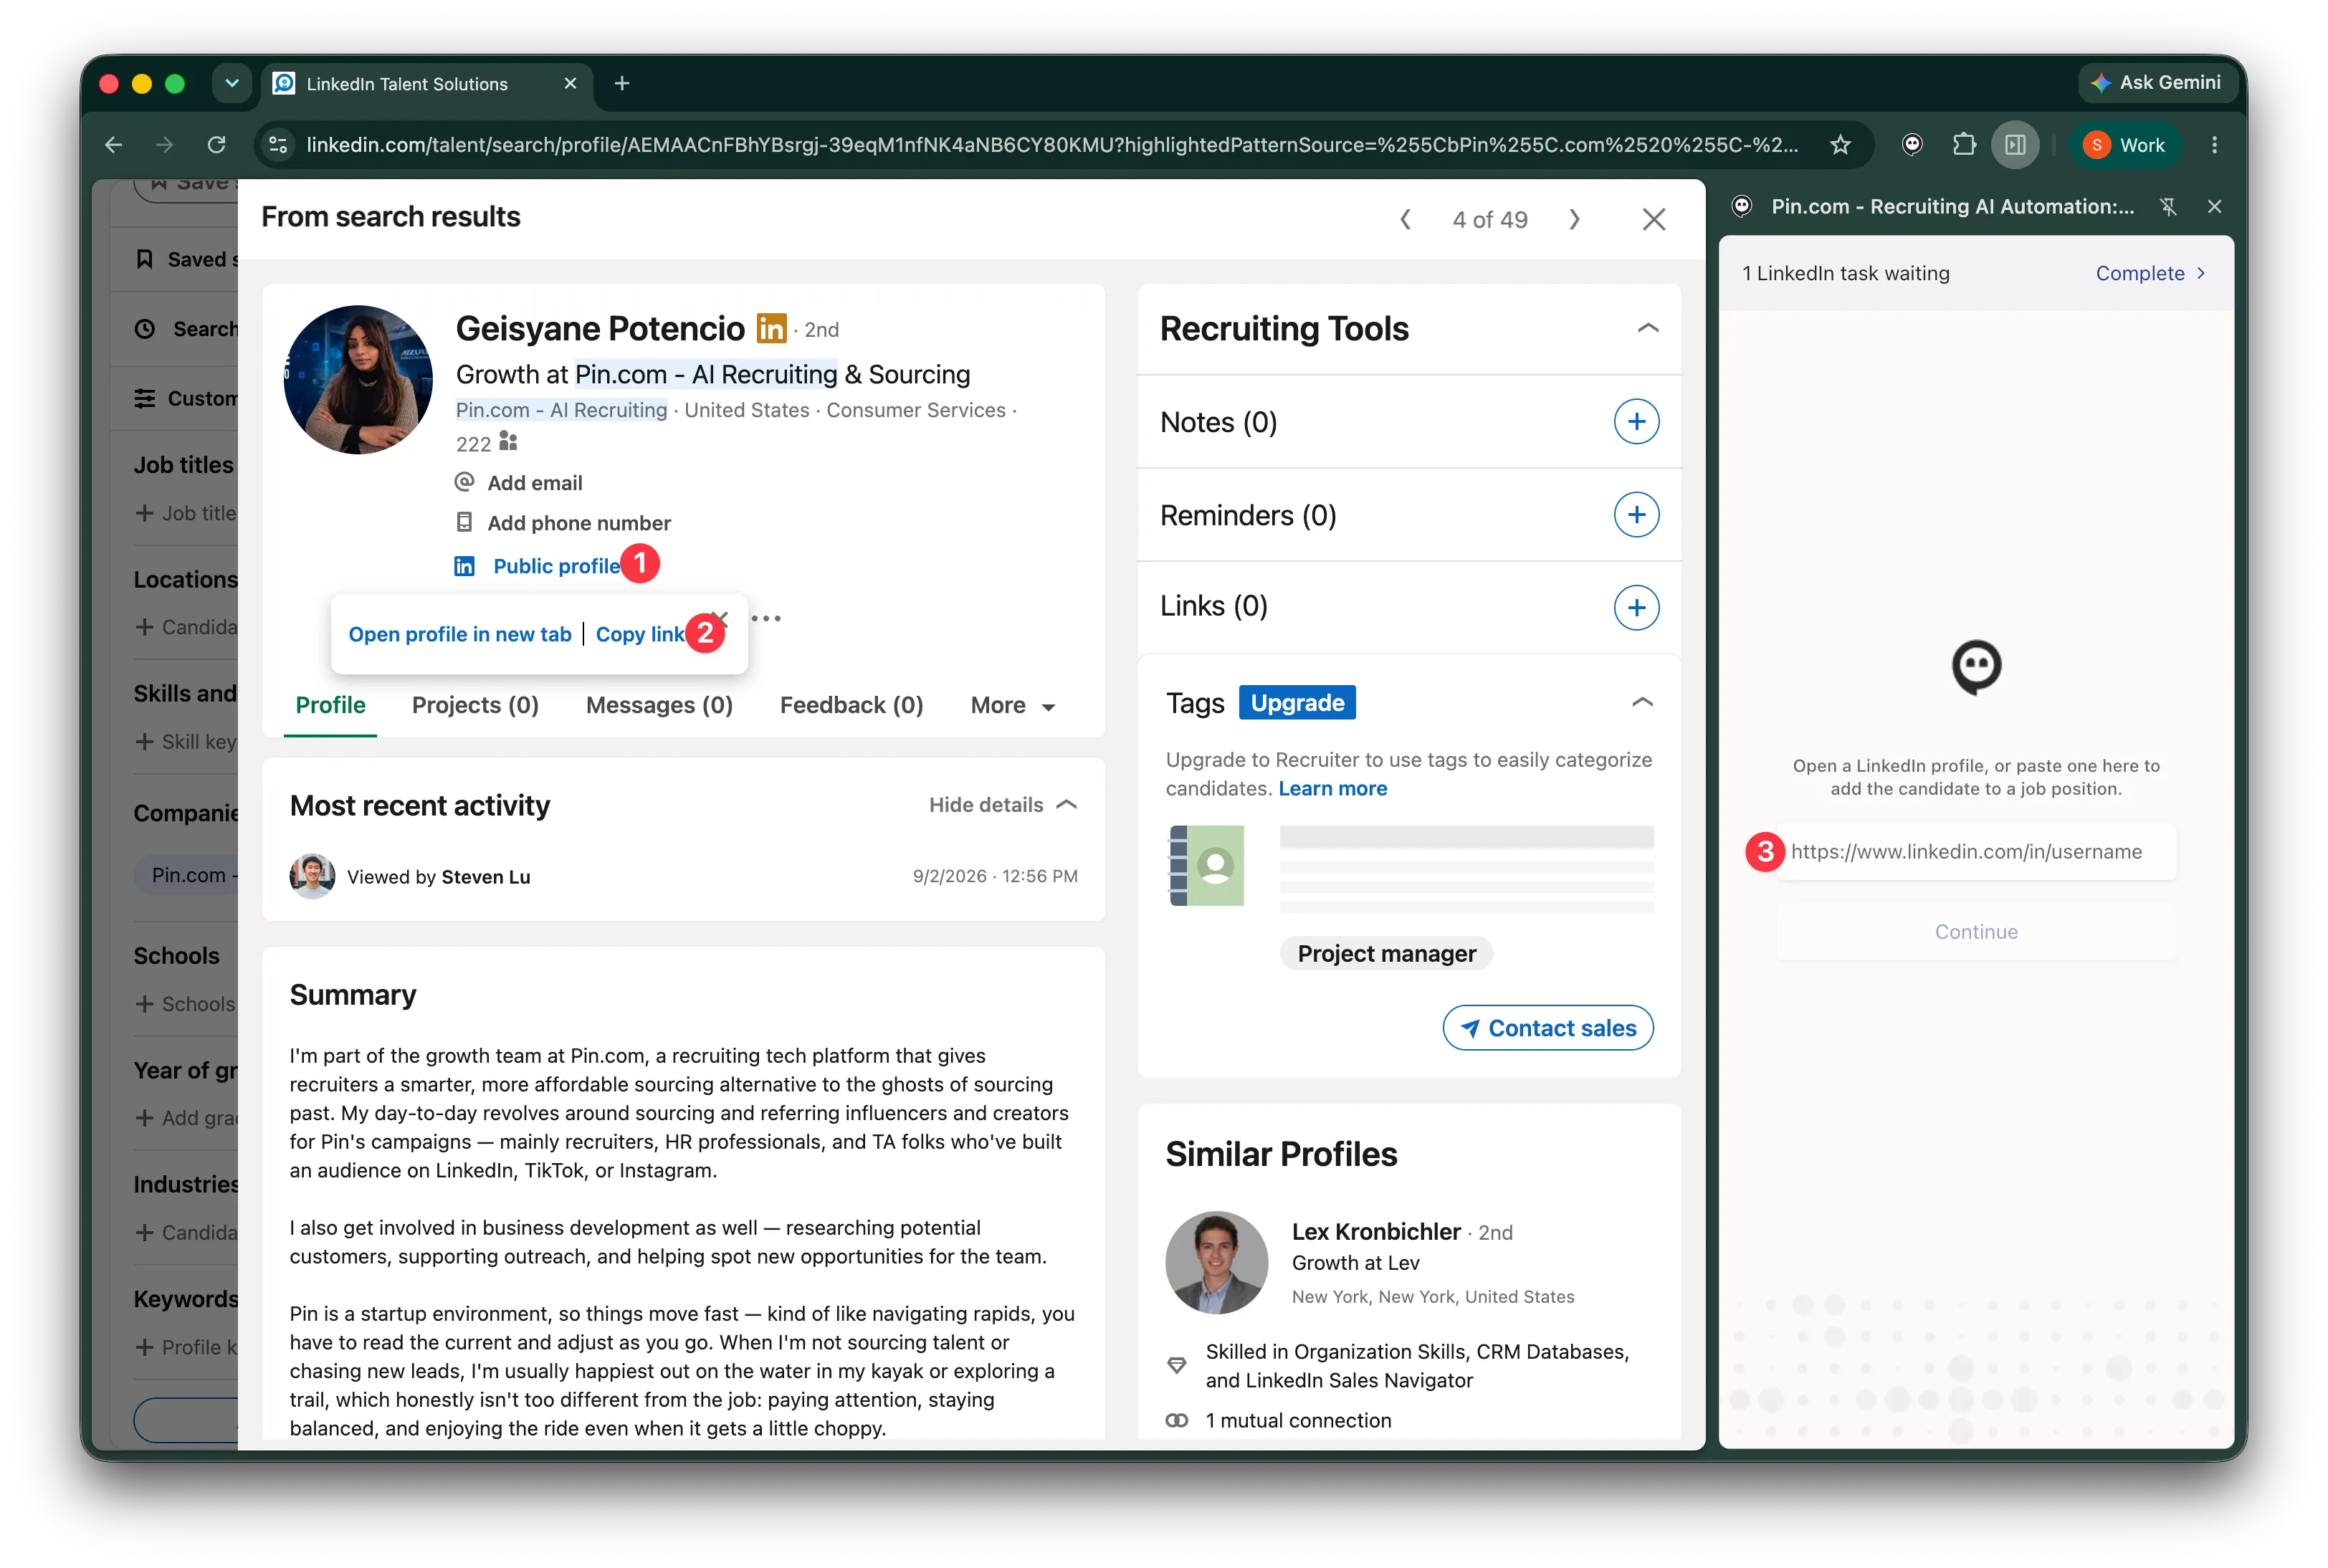This screenshot has height=1568, width=2328.
Task: Click the Ask Gemini button
Action: [x=2158, y=83]
